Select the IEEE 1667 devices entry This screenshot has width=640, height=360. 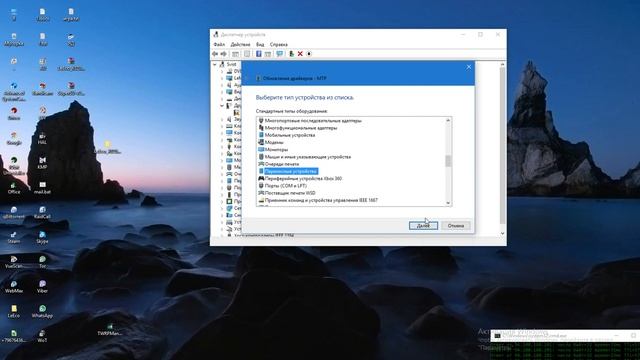click(x=321, y=200)
